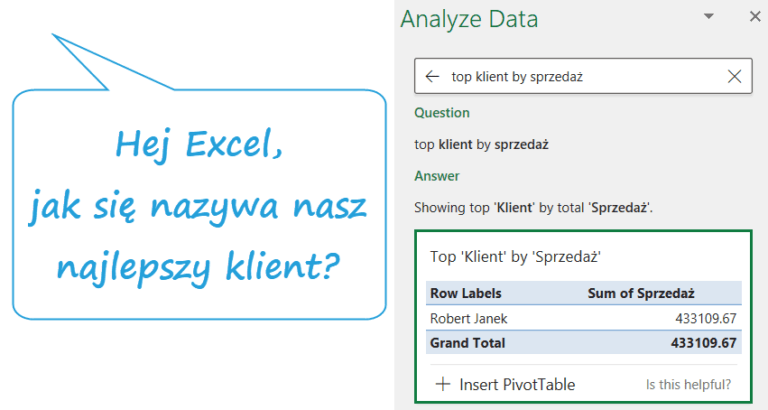This screenshot has width=768, height=410.
Task: Click the 'Is this helpful?' link
Action: (x=688, y=384)
